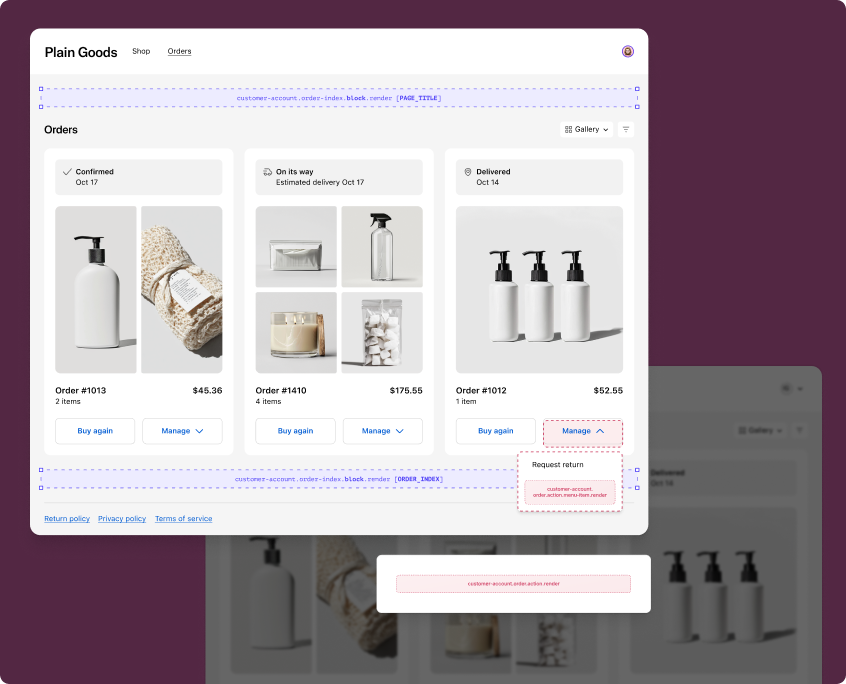This screenshot has width=846, height=684.
Task: Go to the Shop nav tab
Action: [141, 51]
